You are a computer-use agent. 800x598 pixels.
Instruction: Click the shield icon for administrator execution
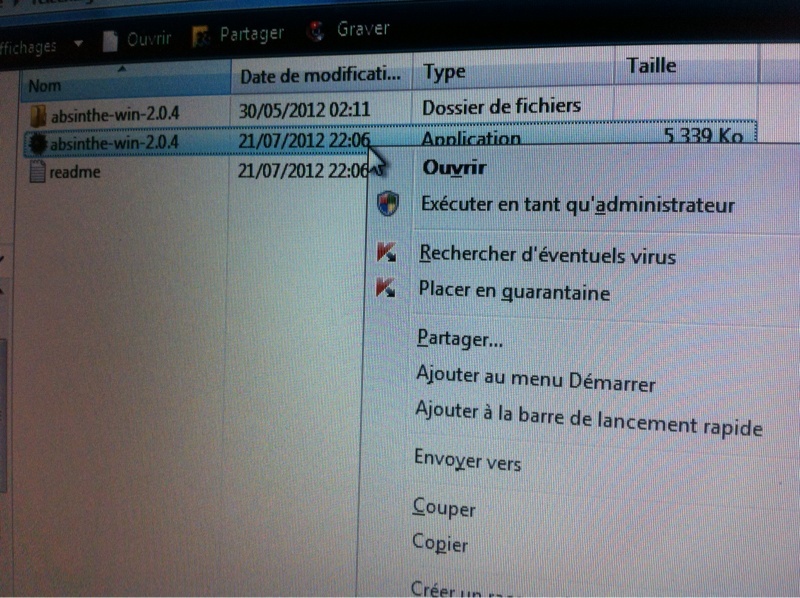point(388,205)
